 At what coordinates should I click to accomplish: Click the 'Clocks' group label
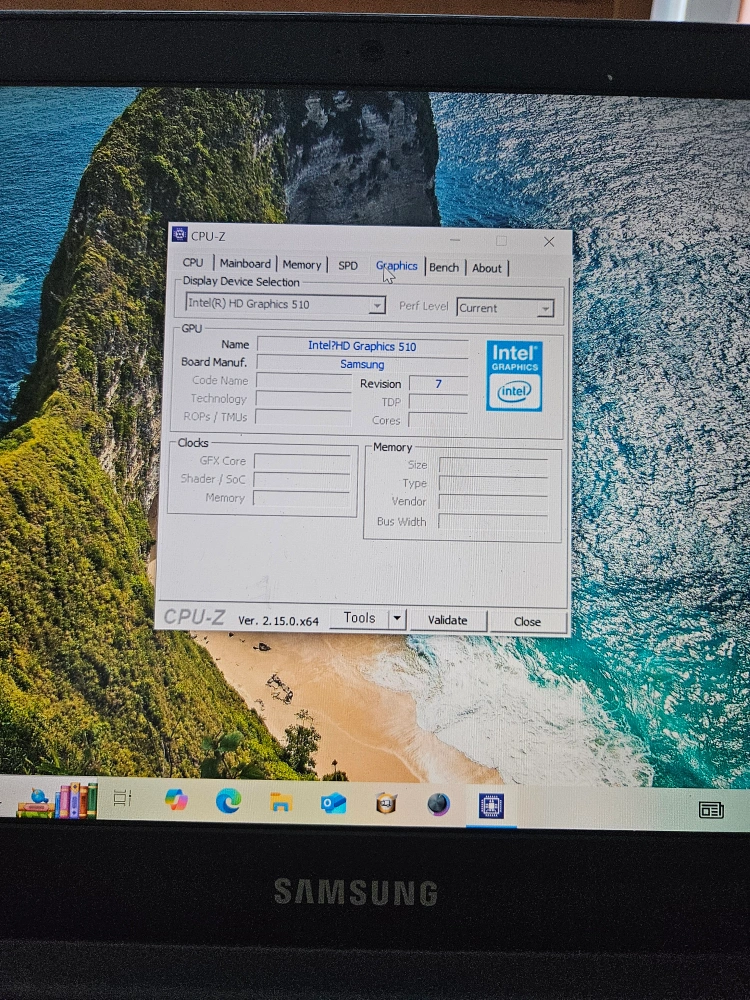pyautogui.click(x=193, y=443)
